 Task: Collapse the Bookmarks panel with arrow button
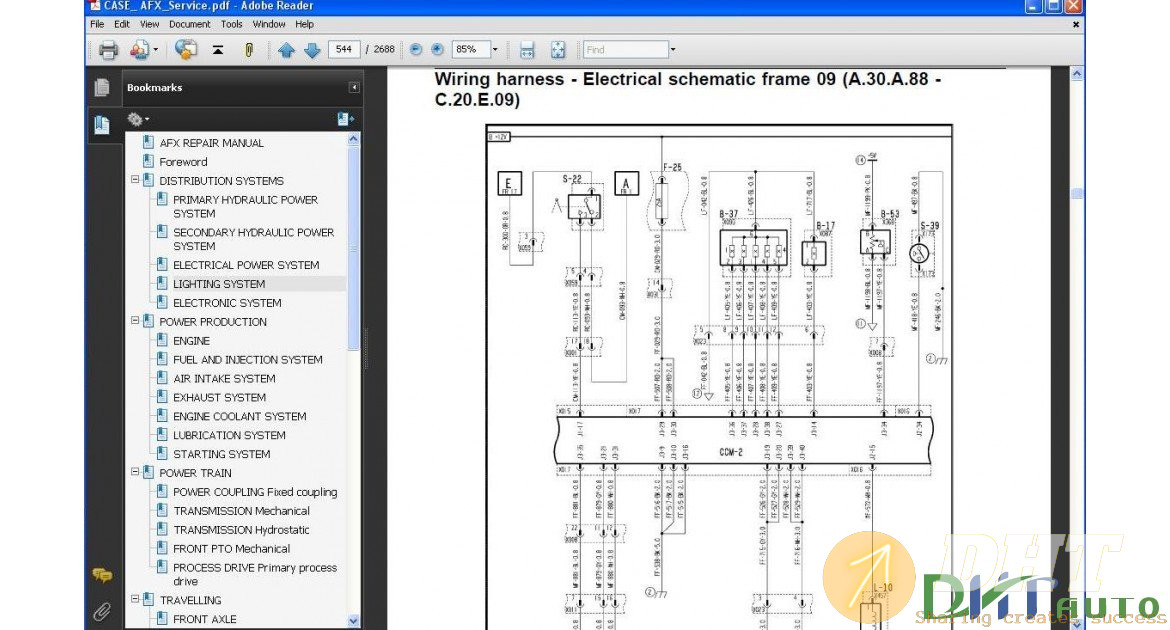[354, 87]
